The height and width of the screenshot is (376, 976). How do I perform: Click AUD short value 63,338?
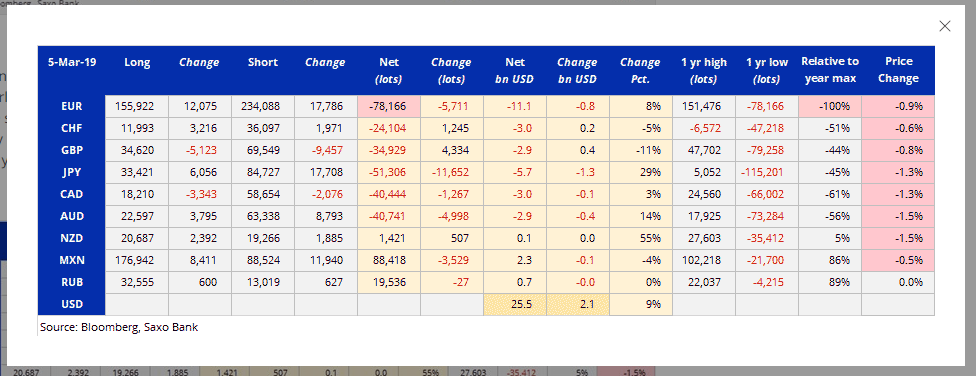[x=263, y=216]
